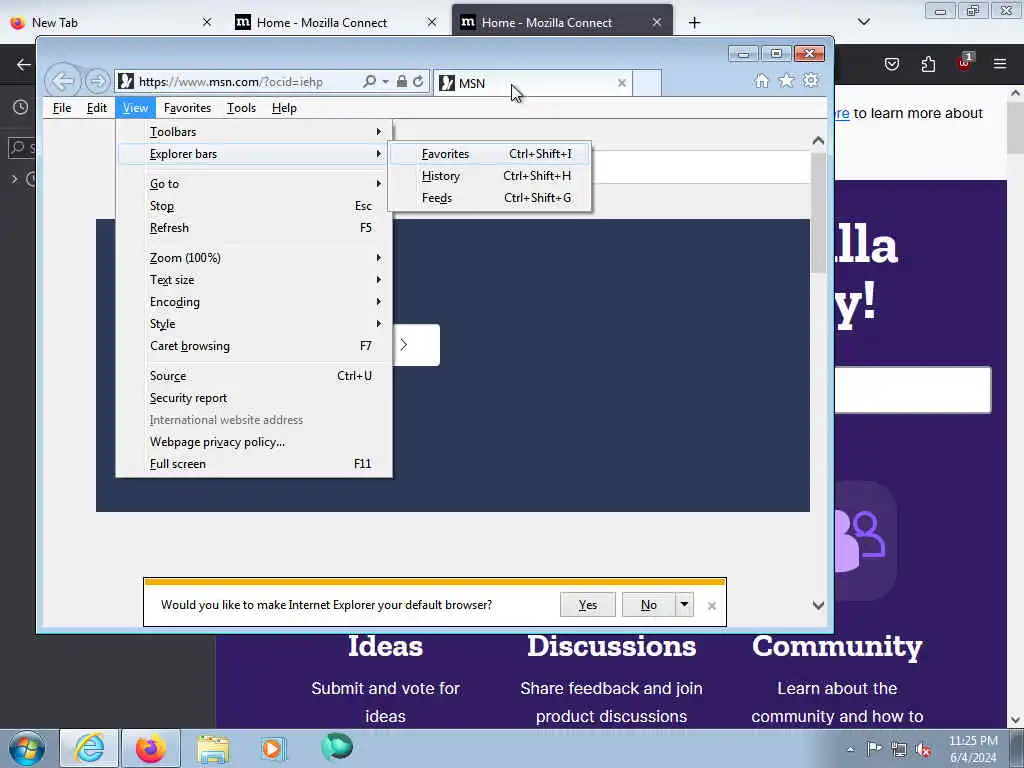Switch to the New Tab Firefox tab
The height and width of the screenshot is (768, 1024).
click(x=111, y=23)
